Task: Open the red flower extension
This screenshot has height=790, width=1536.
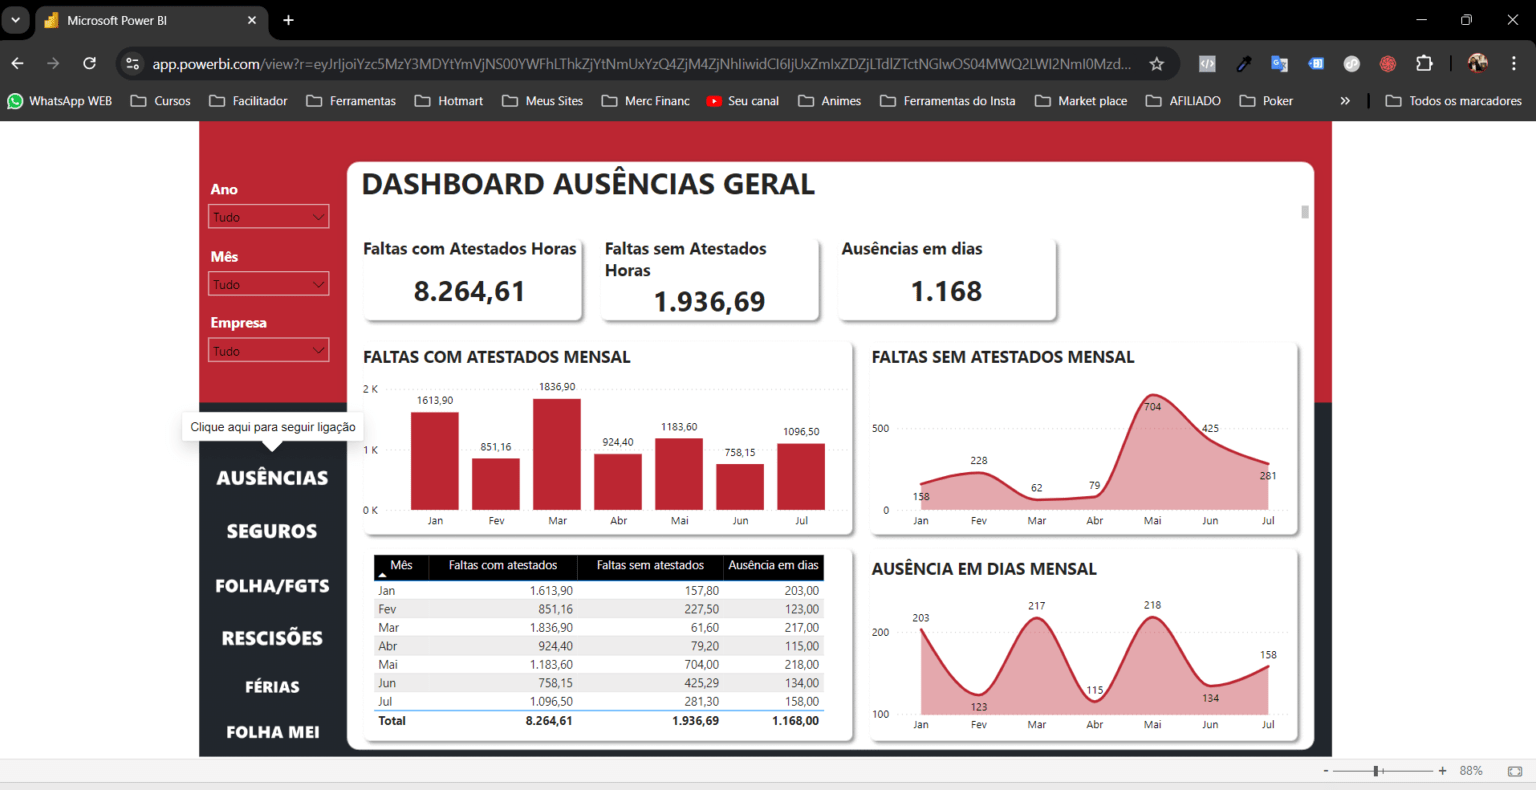Action: (1387, 63)
